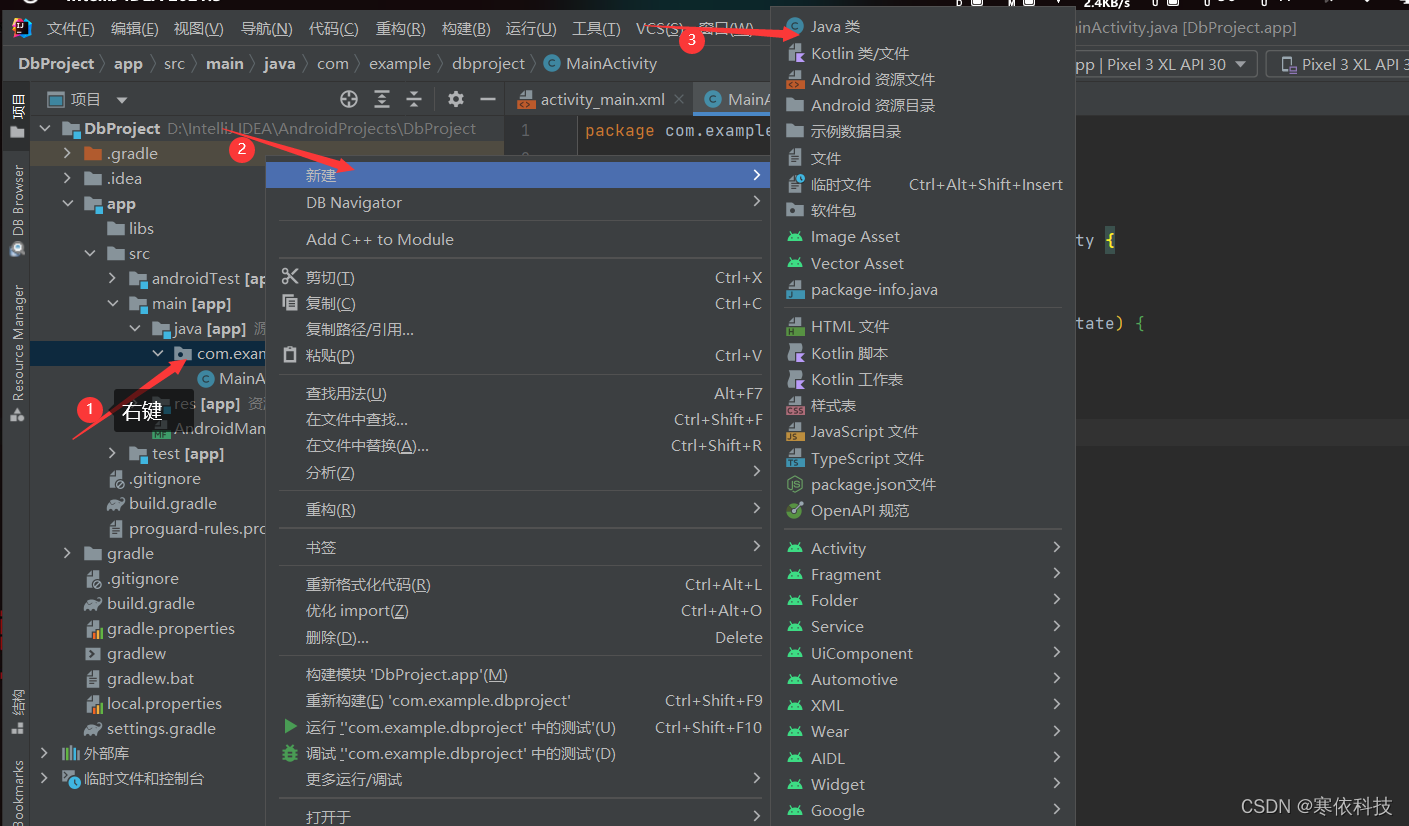Select 样式表 (stylesheet) option

[921, 405]
